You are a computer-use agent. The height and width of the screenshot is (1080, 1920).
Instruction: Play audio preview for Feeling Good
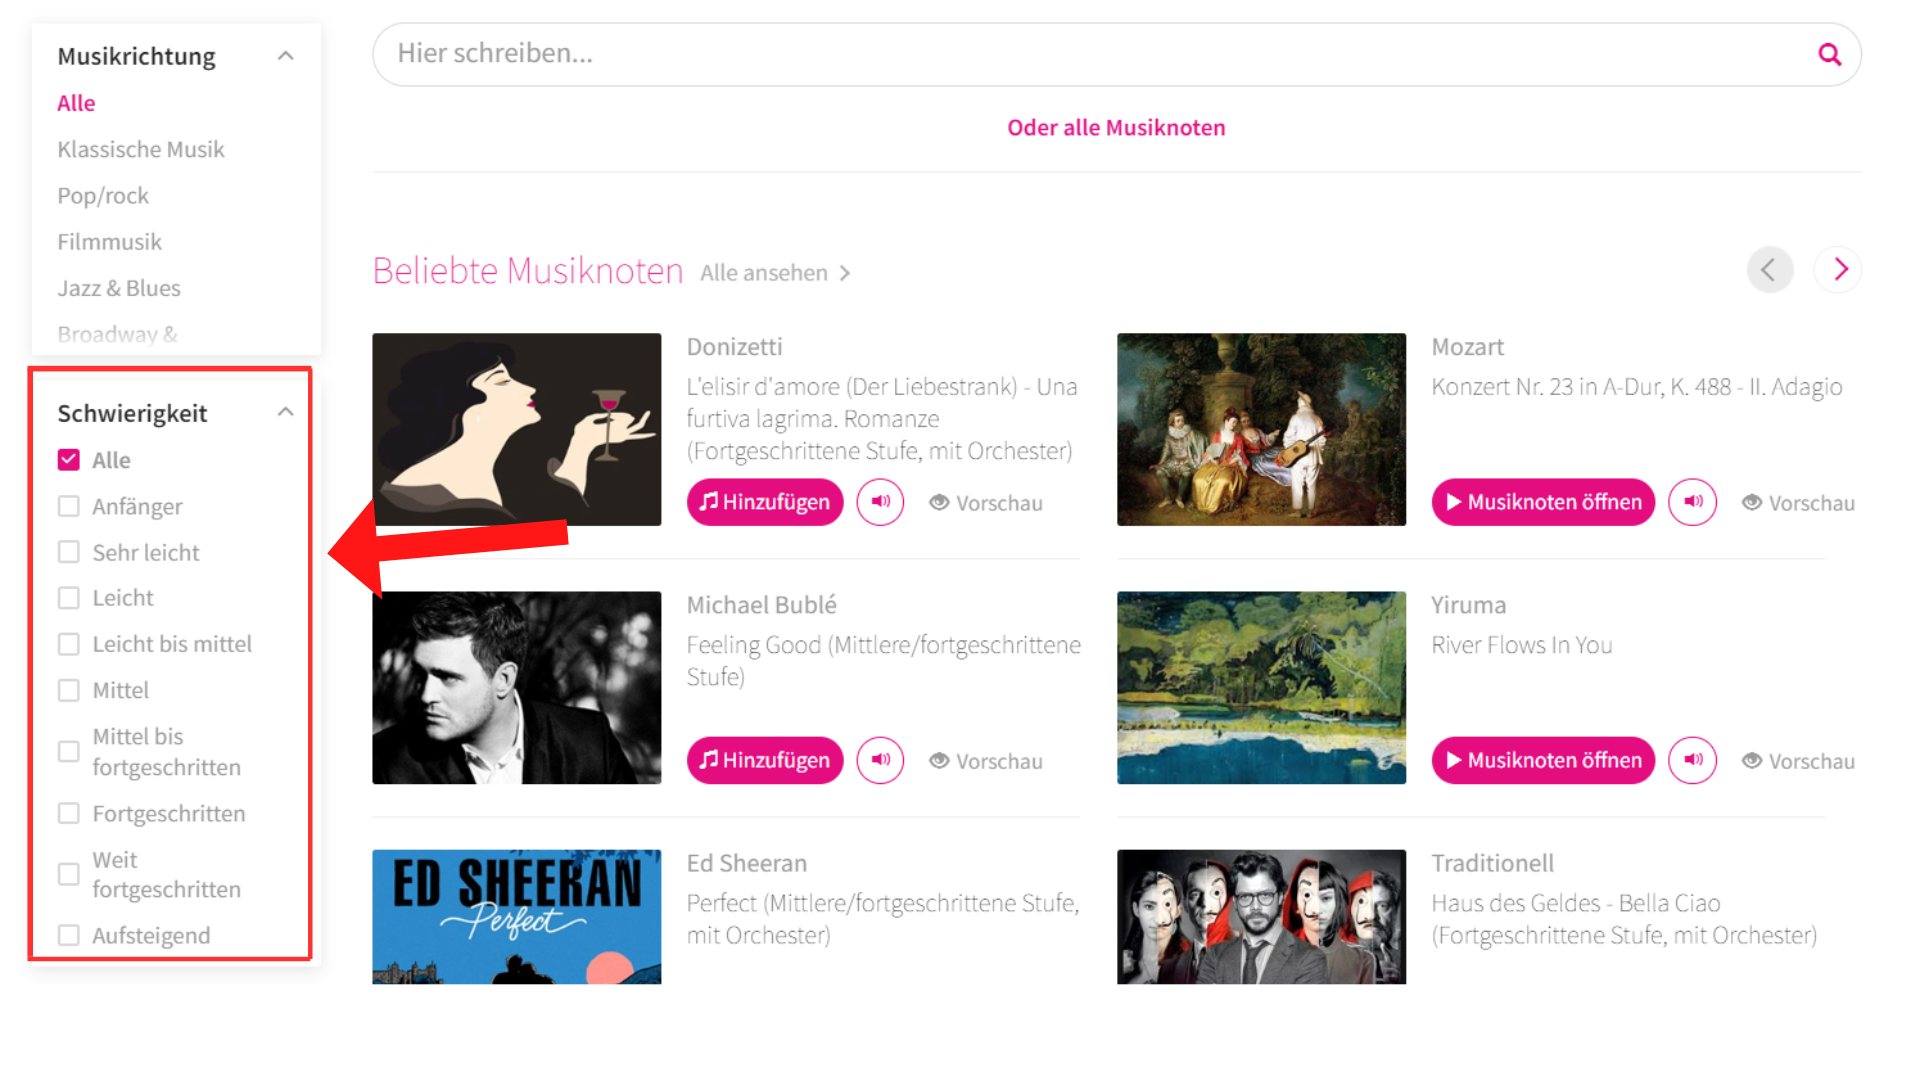[880, 760]
